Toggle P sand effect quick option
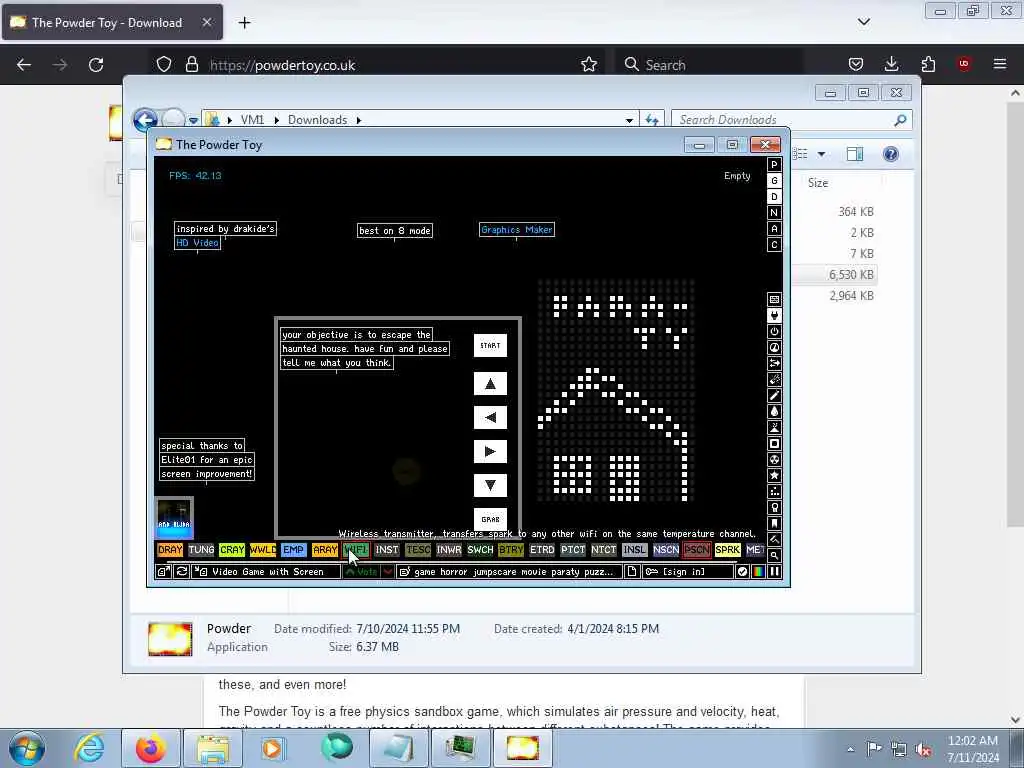1024x768 pixels. [774, 165]
